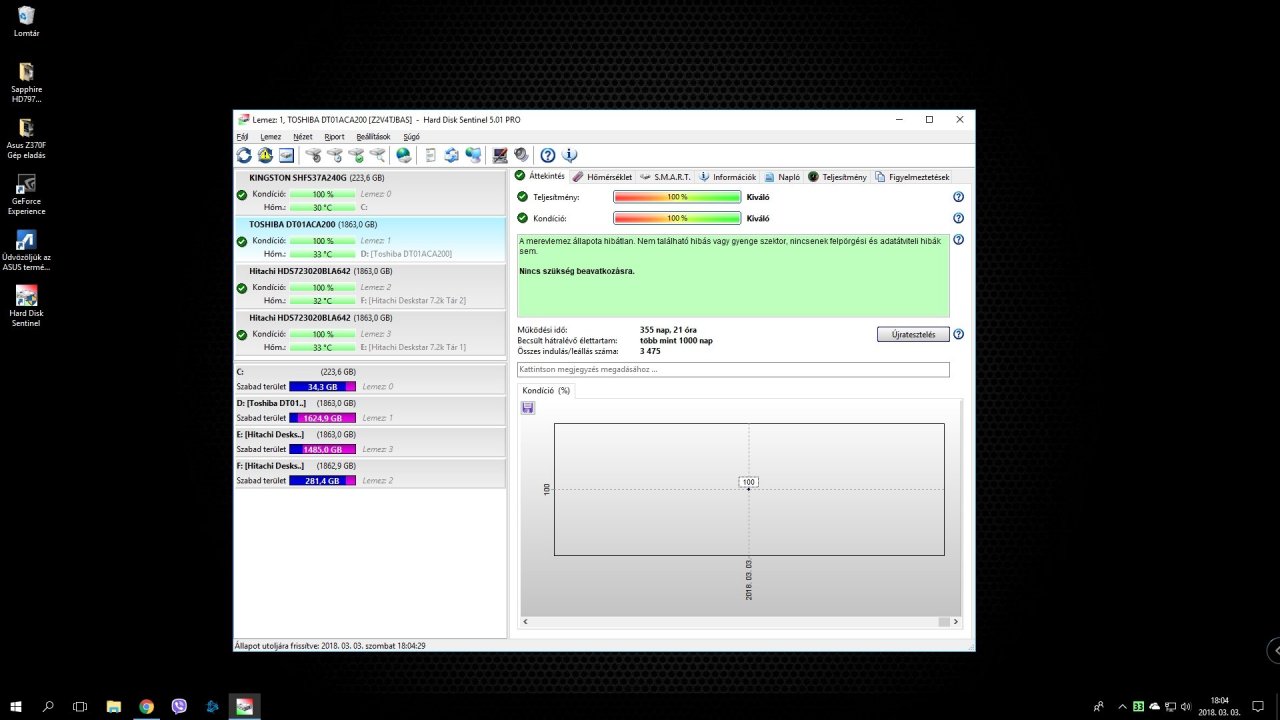Select the E: [Hitachi Desks..] partition
Viewport: 1280px width, 720px height.
point(370,442)
